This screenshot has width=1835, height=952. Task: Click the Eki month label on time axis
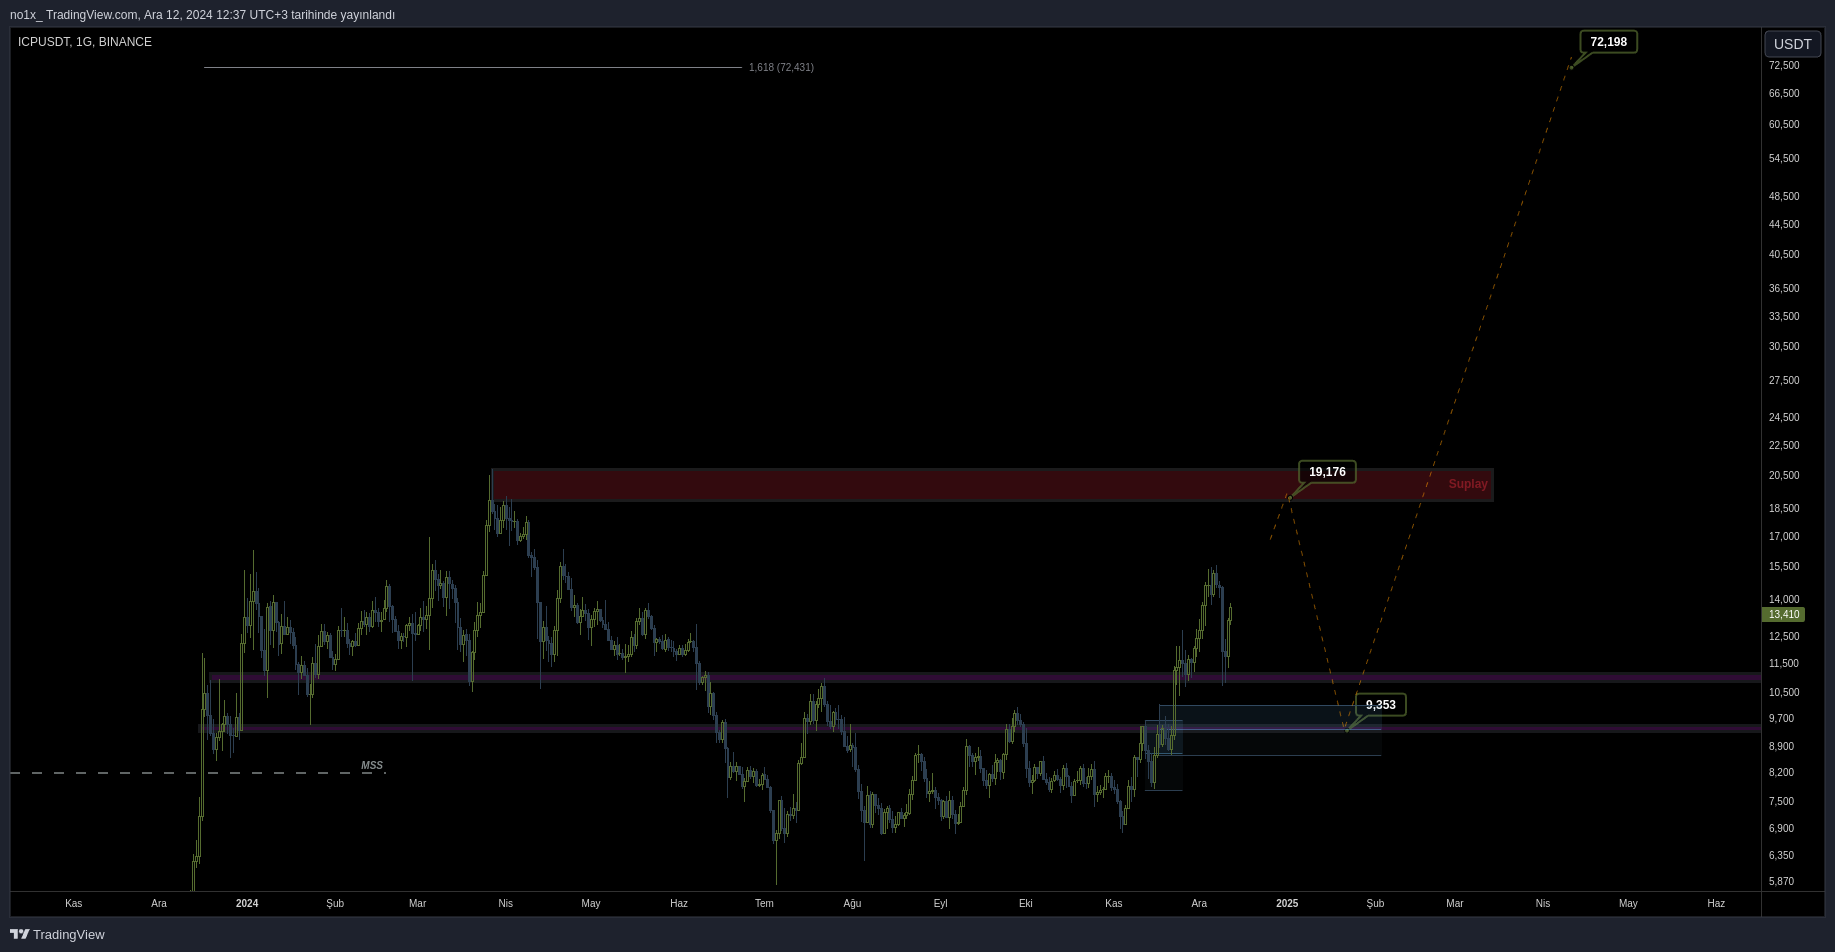1025,903
